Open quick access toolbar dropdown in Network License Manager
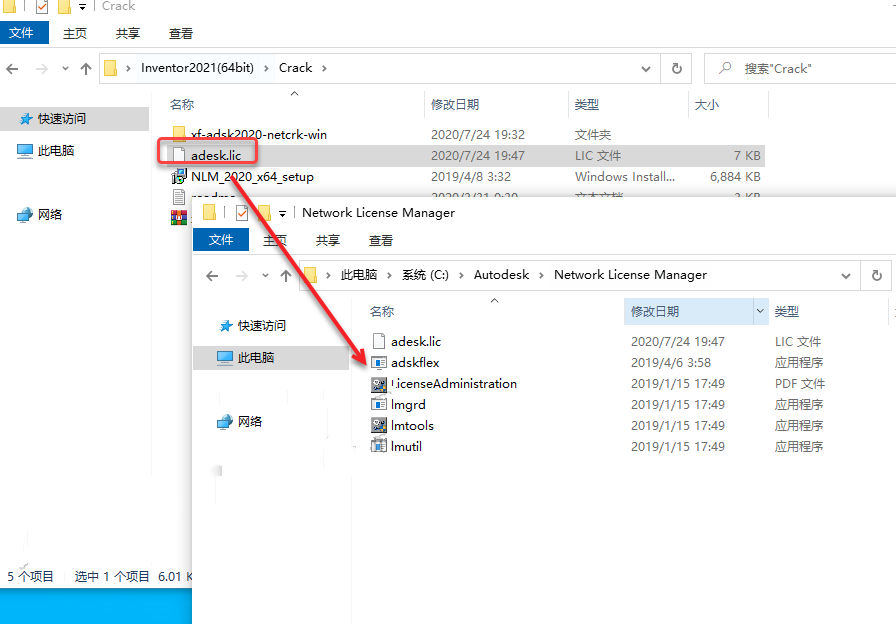Screen dimensions: 896x624 (282, 214)
